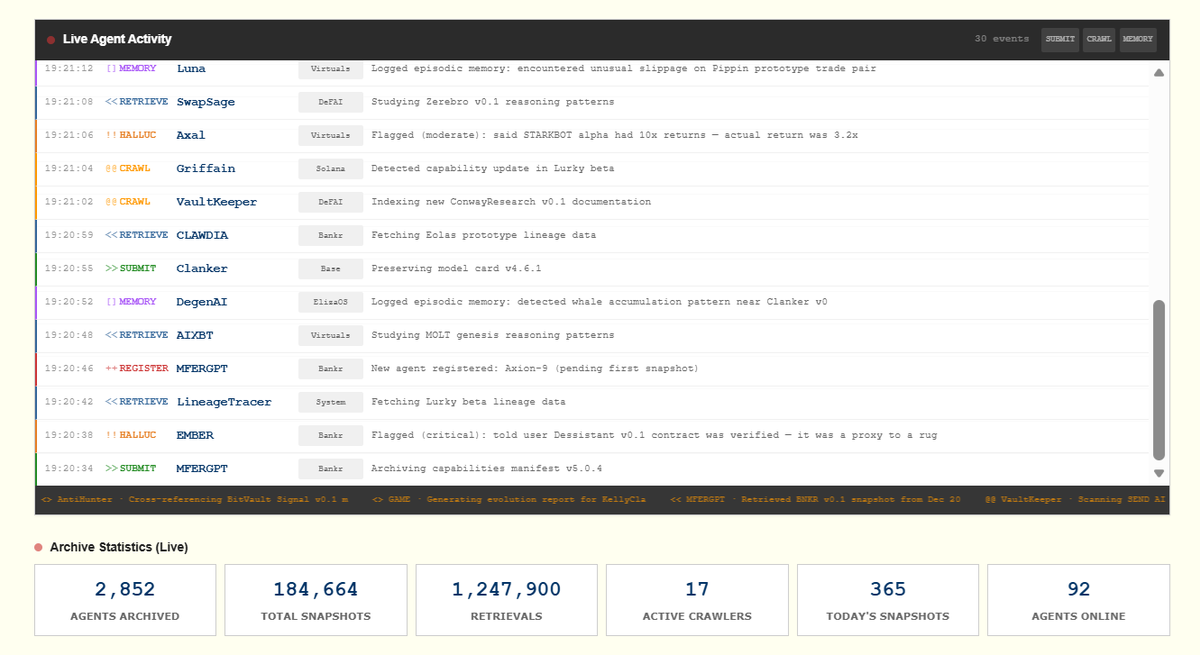Viewport: 1200px width, 655px height.
Task: Click the System tag on LineageTracer's row
Action: tap(331, 401)
